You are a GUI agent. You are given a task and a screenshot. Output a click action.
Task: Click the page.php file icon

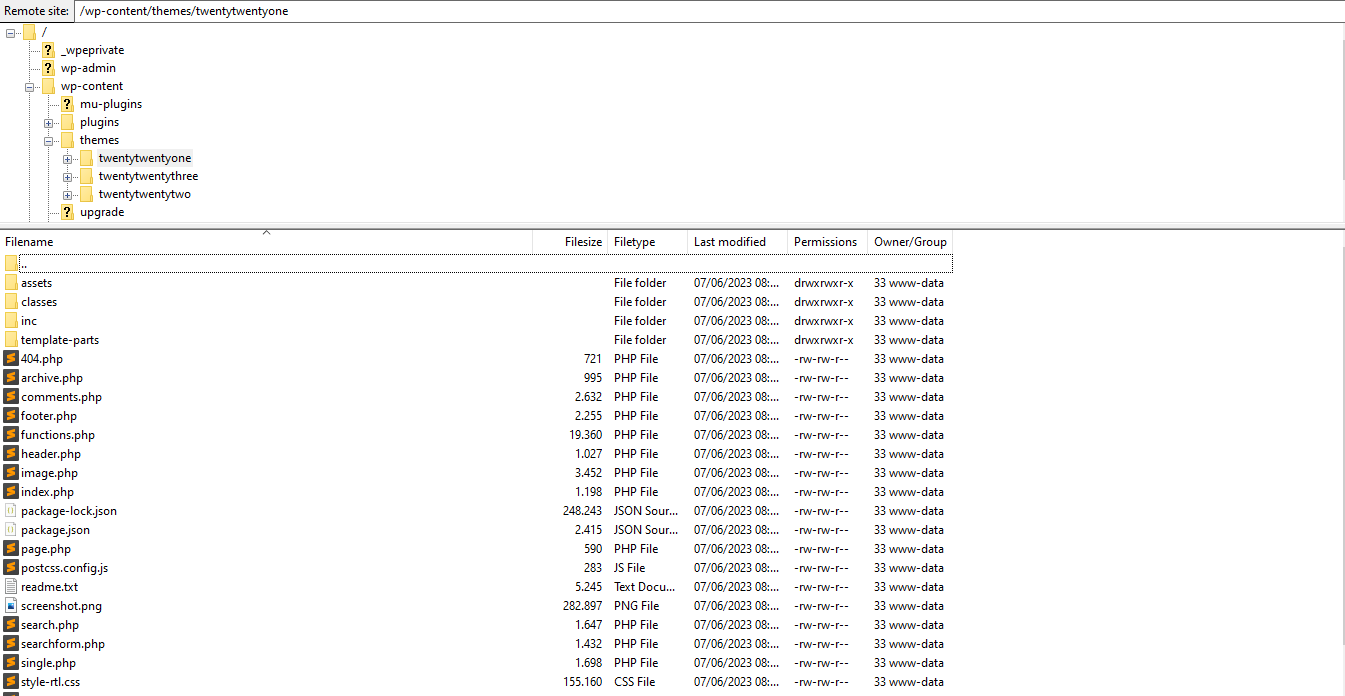pyautogui.click(x=11, y=549)
